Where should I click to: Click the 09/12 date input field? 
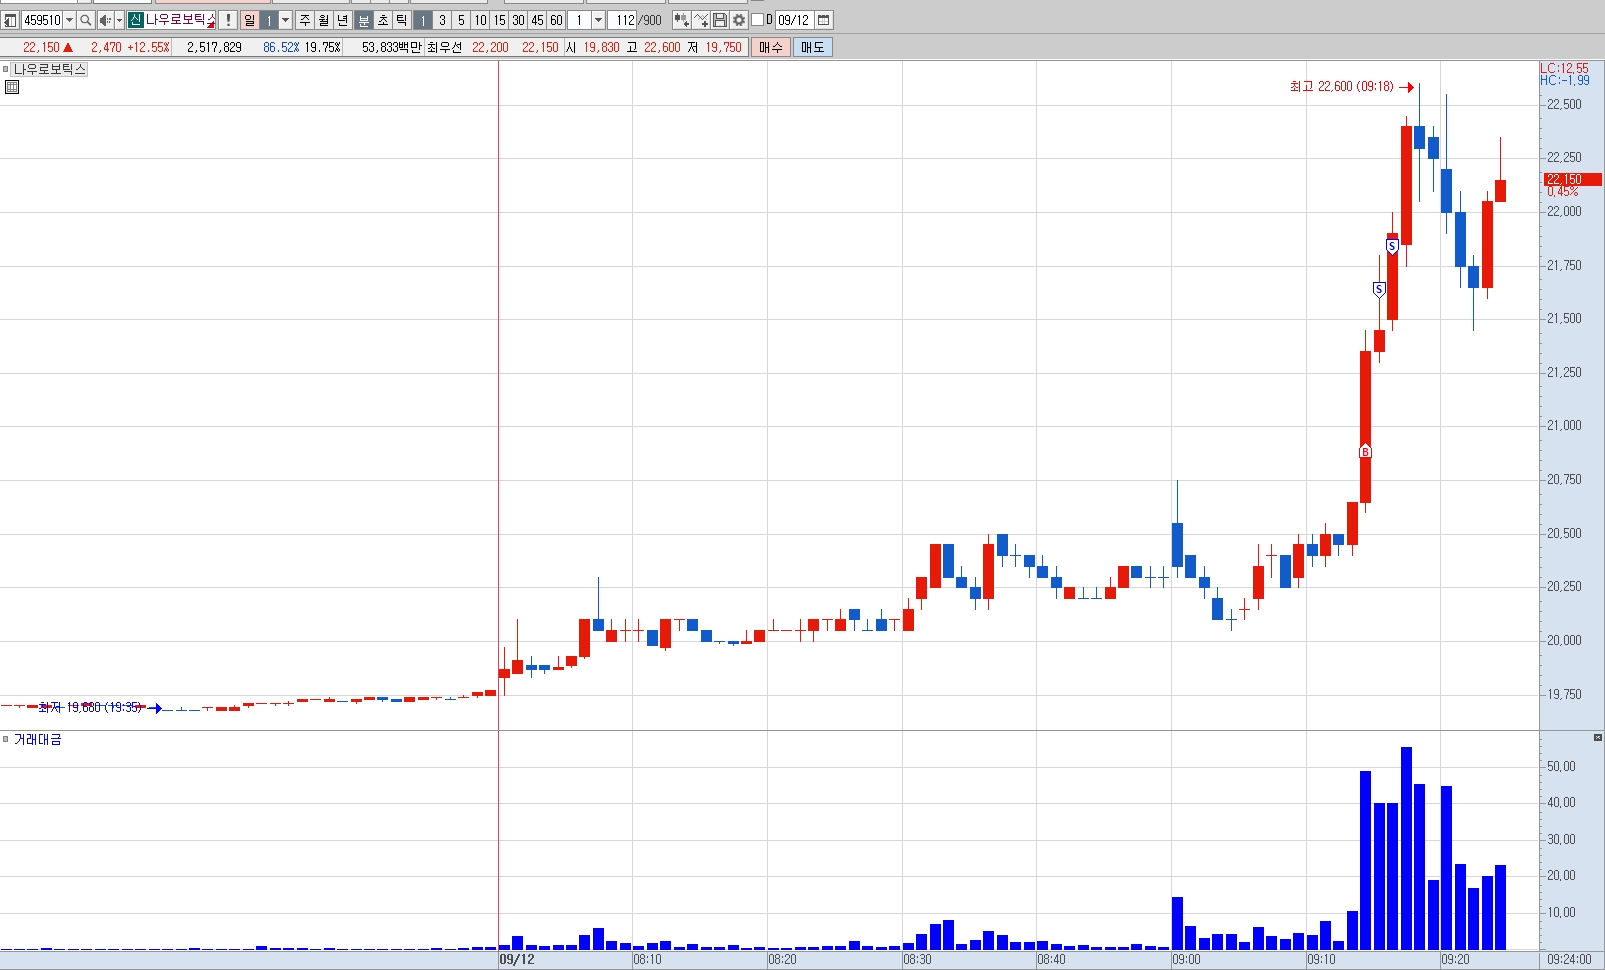(x=794, y=20)
